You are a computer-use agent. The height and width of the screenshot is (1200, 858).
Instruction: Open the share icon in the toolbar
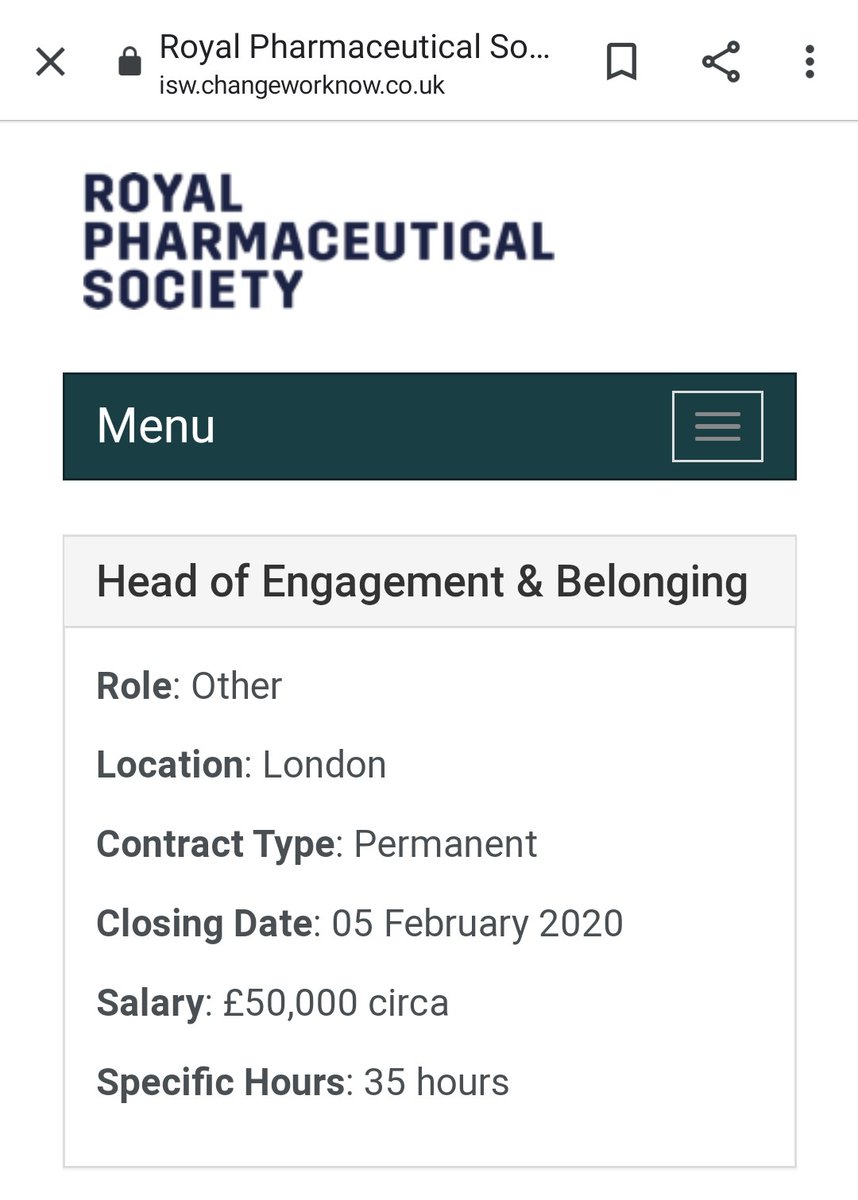click(x=720, y=62)
